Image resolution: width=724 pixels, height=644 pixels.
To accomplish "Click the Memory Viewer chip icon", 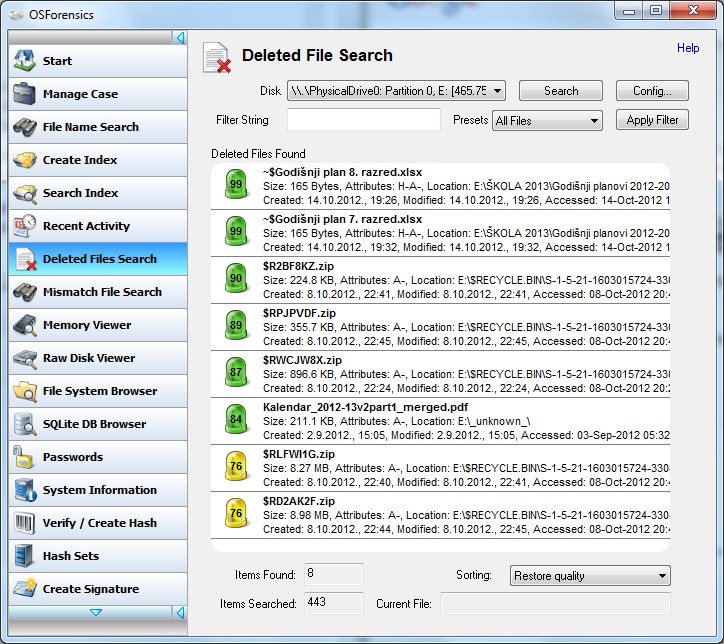I will pos(25,325).
